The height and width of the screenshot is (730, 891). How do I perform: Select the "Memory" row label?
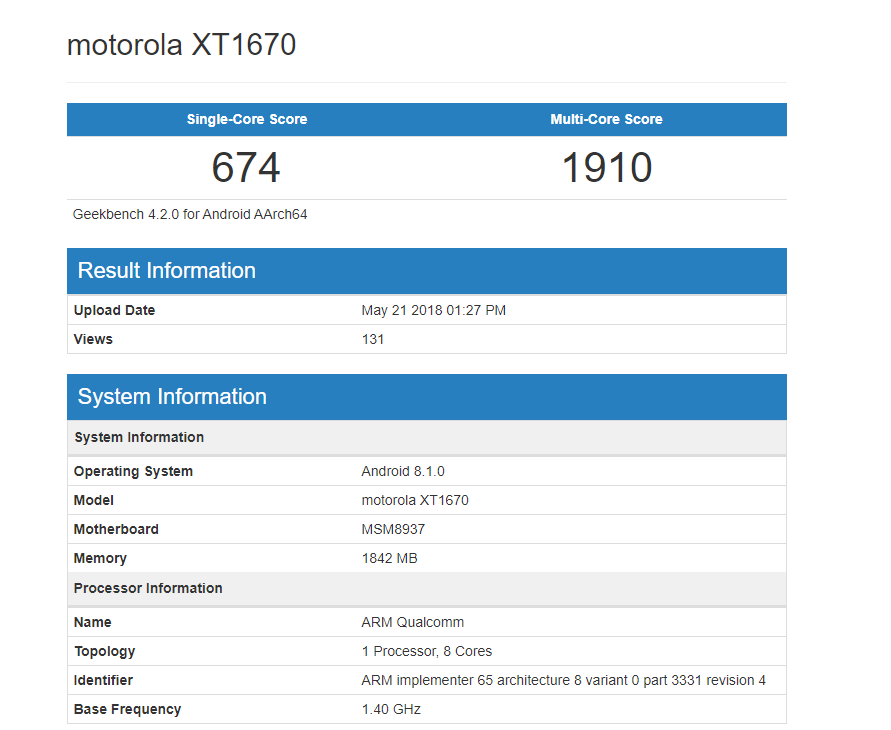point(100,558)
